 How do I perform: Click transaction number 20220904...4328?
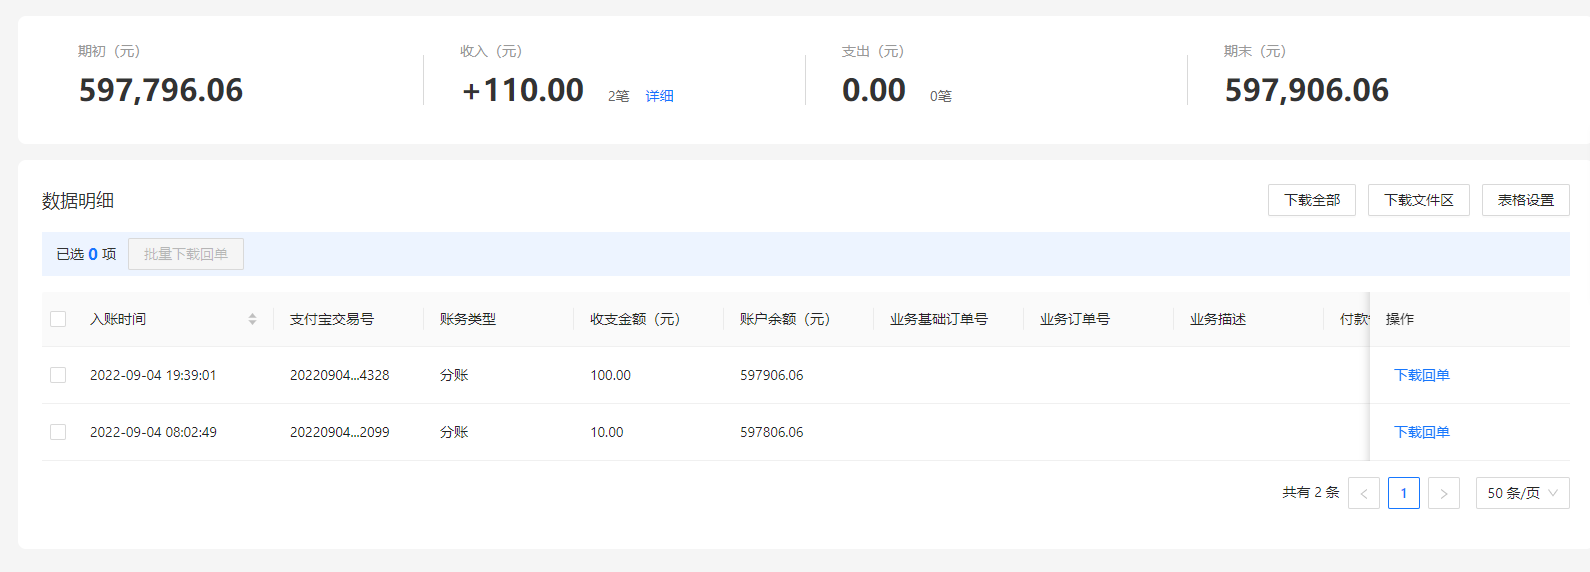point(340,375)
